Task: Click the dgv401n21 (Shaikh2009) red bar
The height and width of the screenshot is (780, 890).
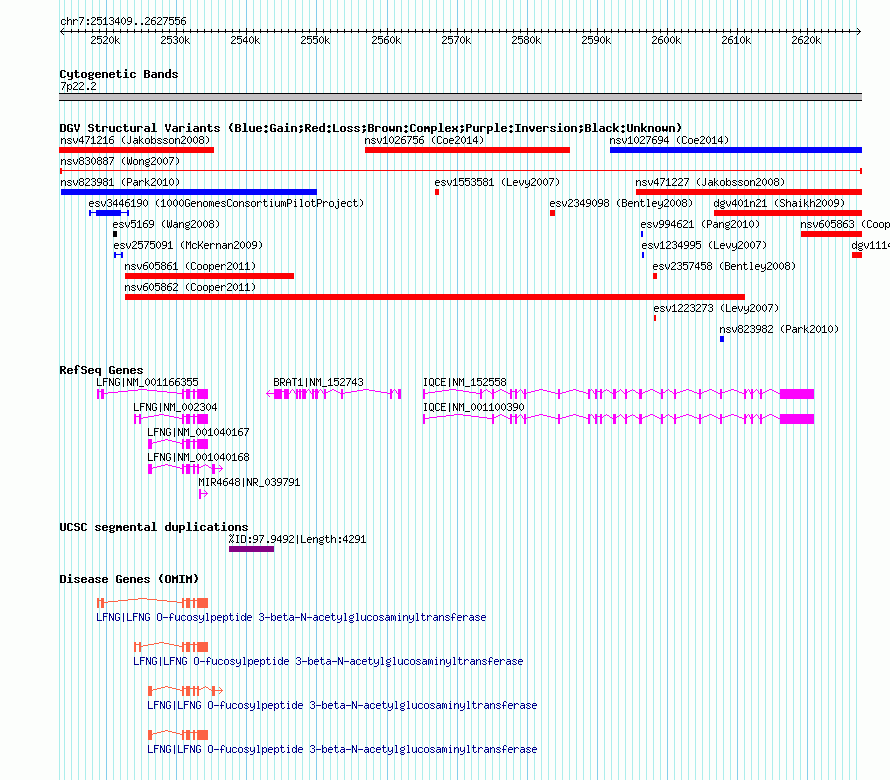Action: click(x=788, y=213)
